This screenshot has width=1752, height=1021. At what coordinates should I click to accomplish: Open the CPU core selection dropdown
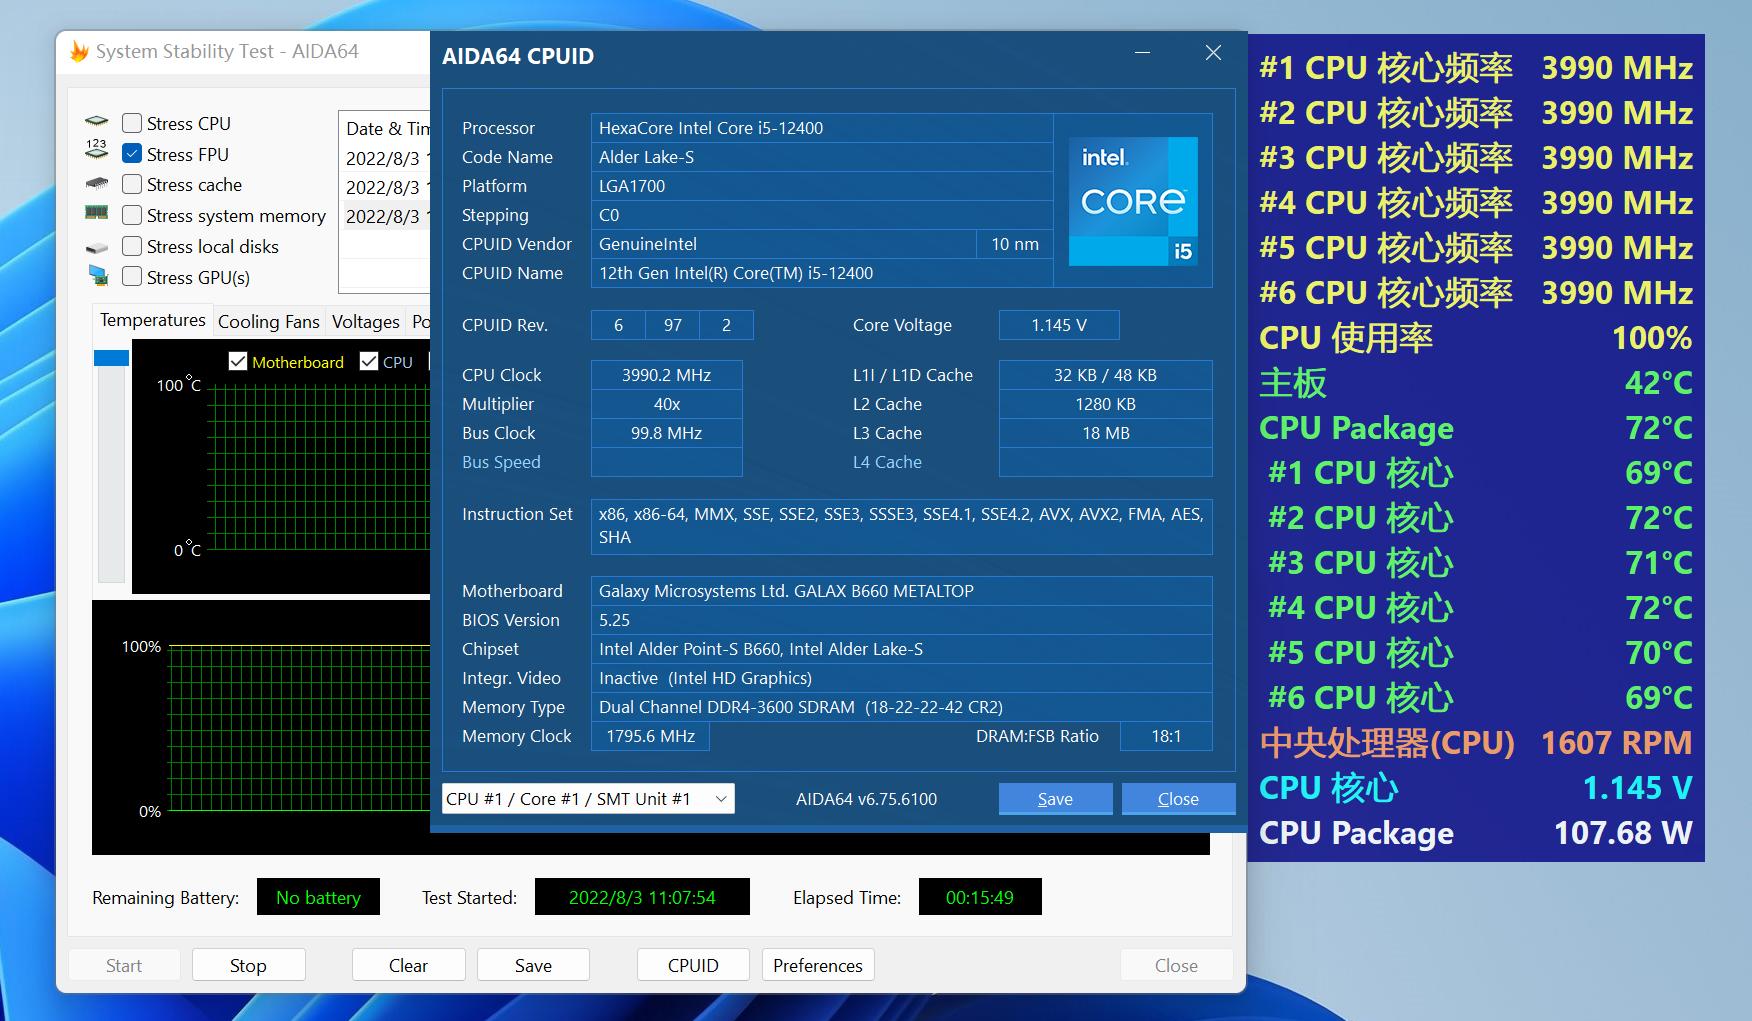click(x=588, y=799)
